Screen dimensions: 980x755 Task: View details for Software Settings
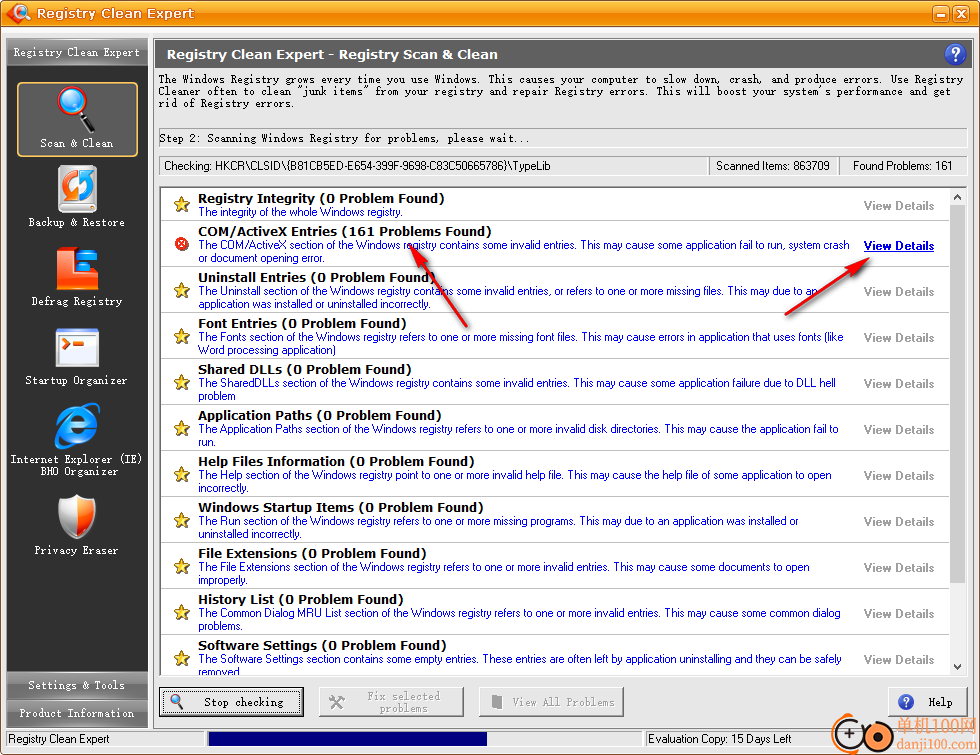coord(899,660)
